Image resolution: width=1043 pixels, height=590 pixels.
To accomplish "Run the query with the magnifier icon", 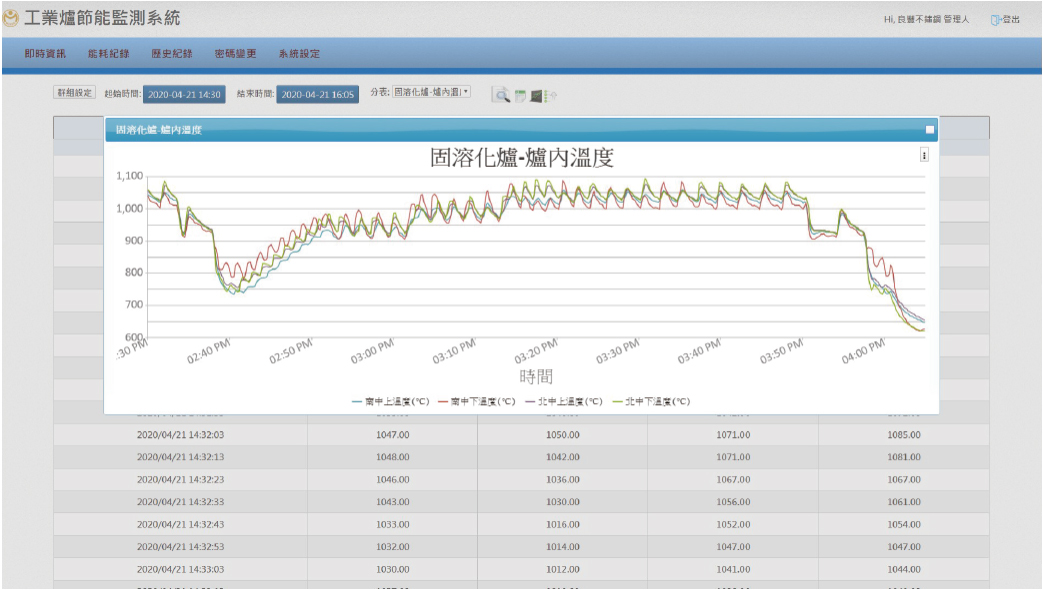I will [x=500, y=95].
